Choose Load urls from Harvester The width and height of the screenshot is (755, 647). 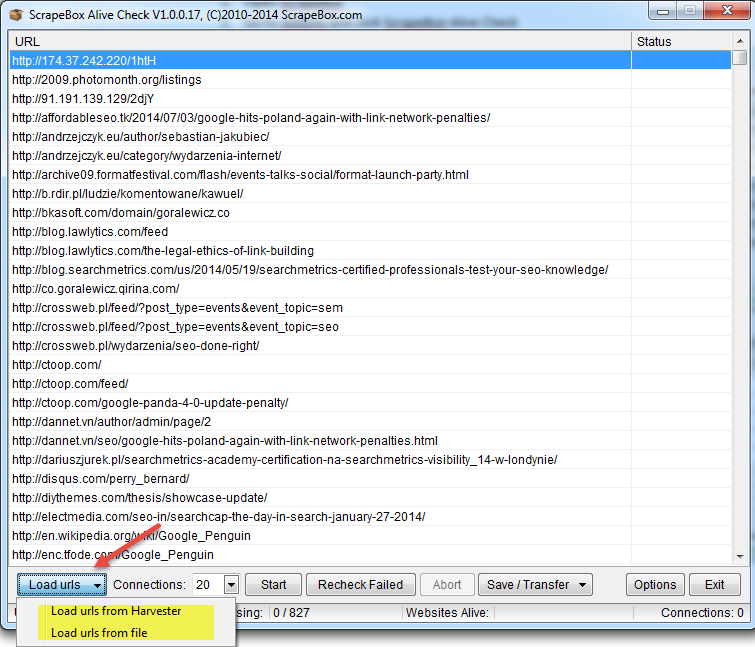pyautogui.click(x=116, y=611)
